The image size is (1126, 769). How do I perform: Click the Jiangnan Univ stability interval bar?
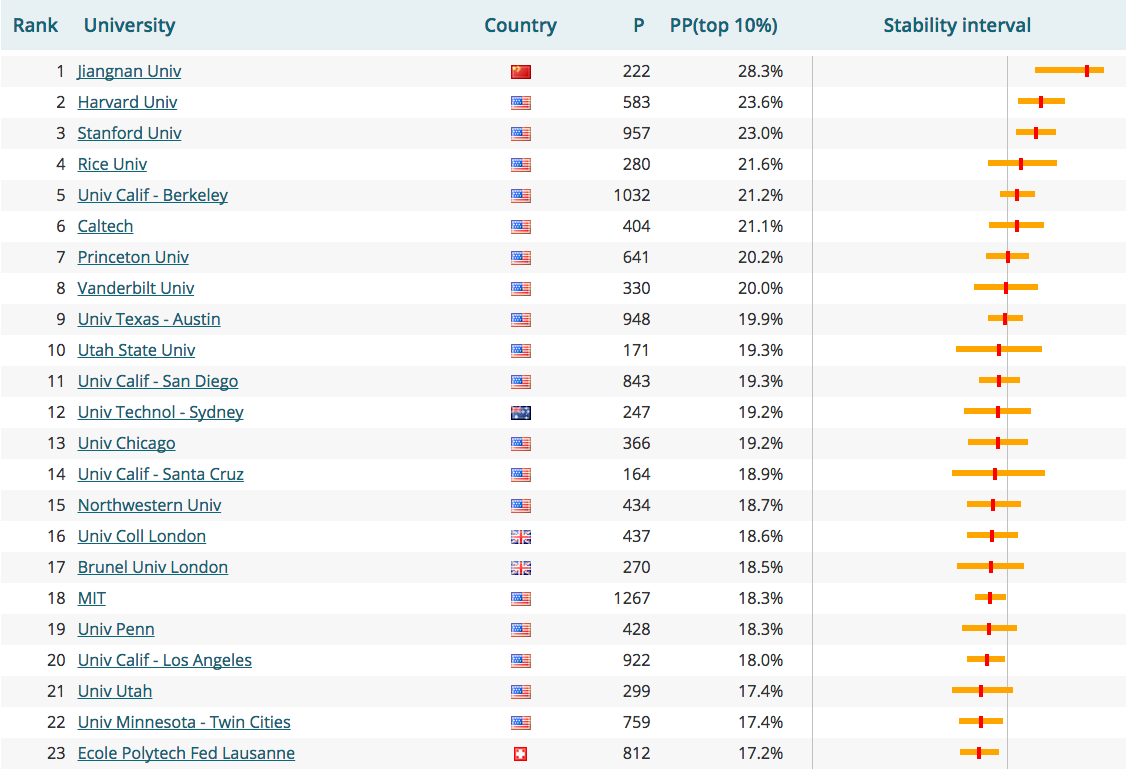tap(1069, 70)
